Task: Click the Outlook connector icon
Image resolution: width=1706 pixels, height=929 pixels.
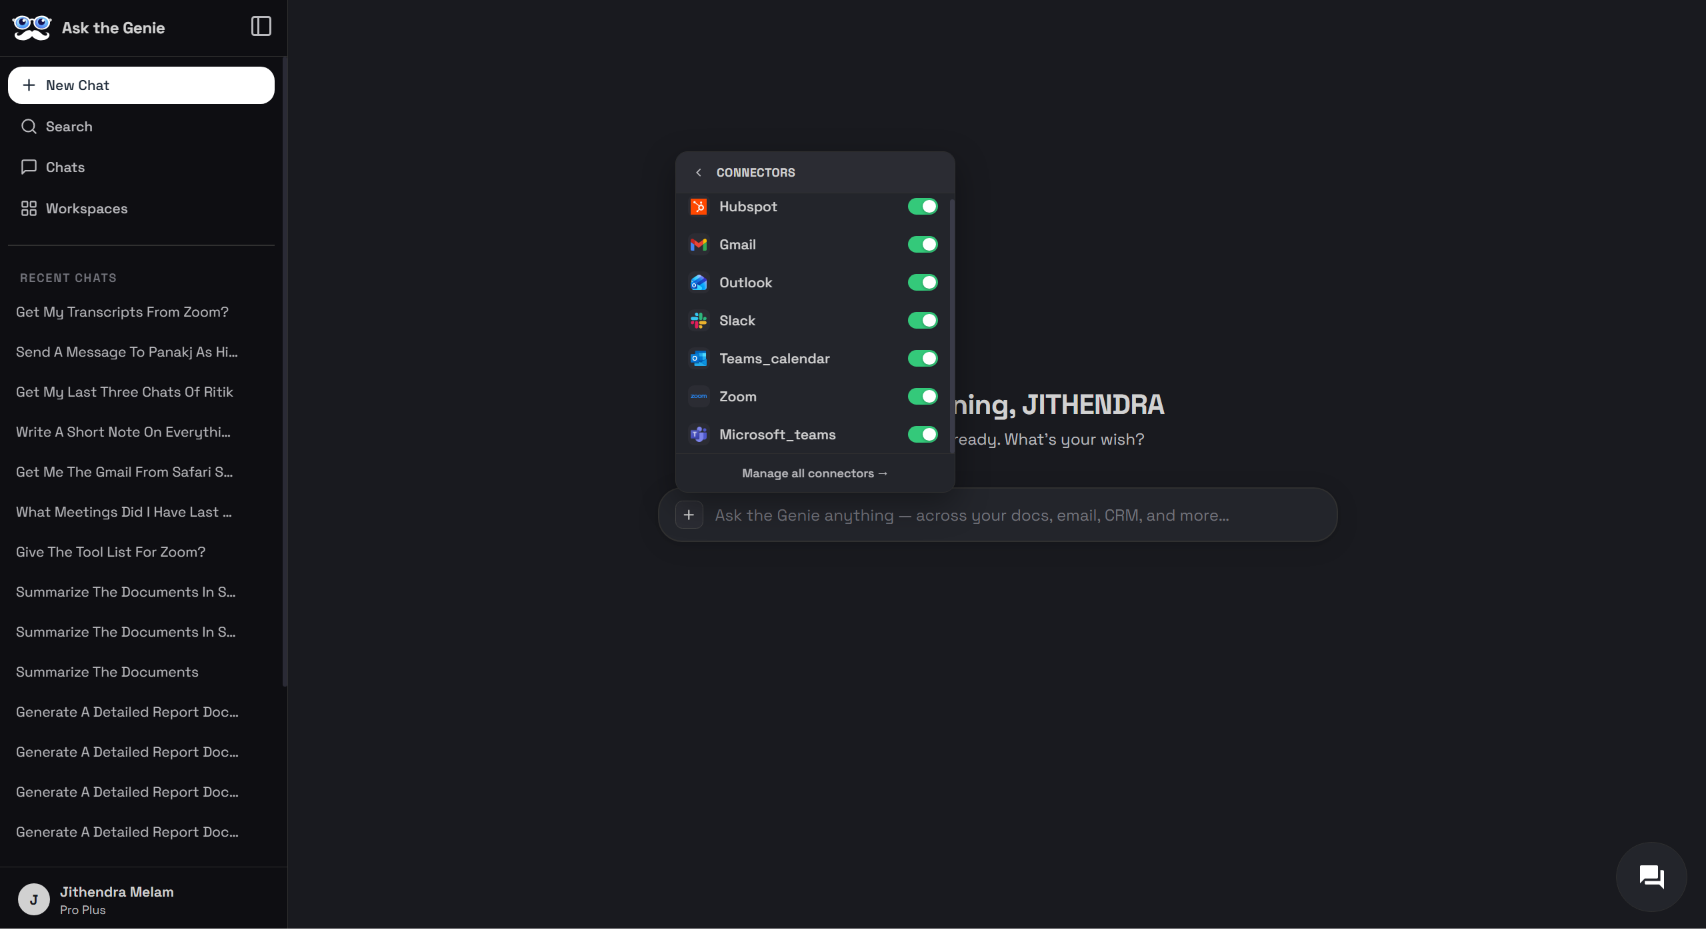Action: (699, 282)
